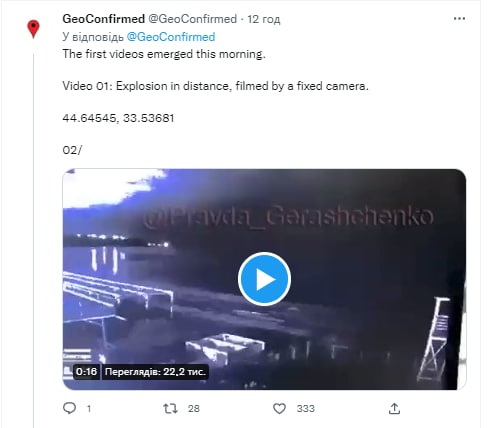Open the GeoConfirmed display name profile
The image size is (493, 428).
coord(103,19)
